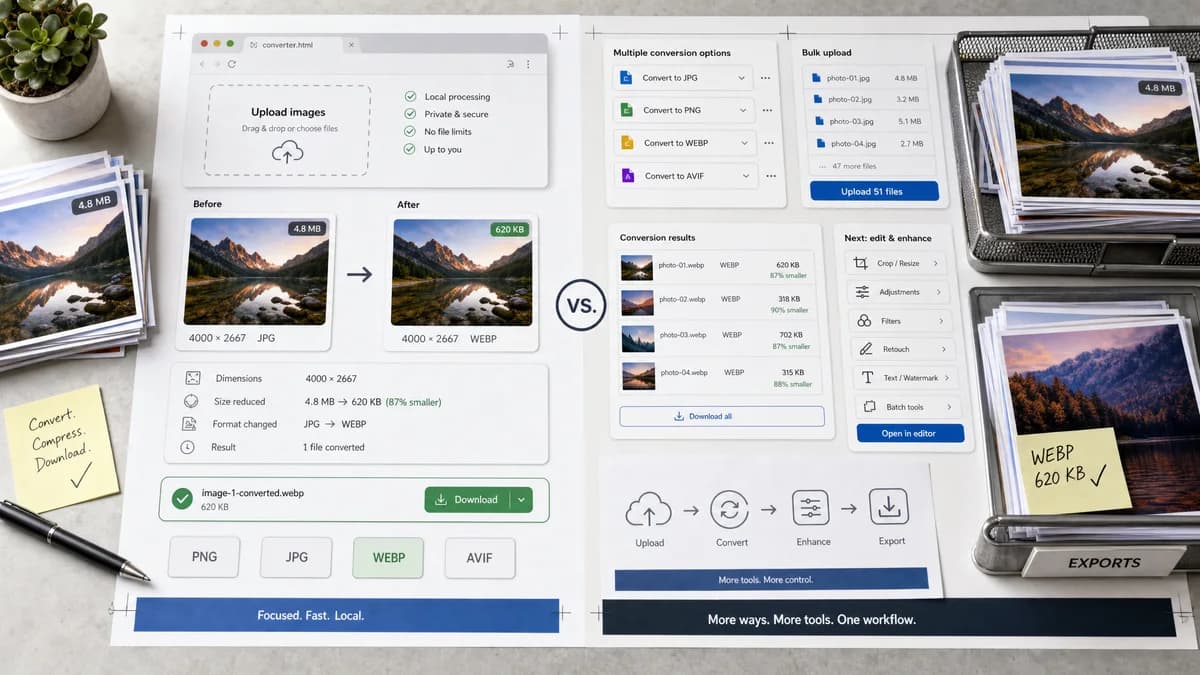Click the Format changed row icon
Viewport: 1200px width, 675px height.
tap(189, 424)
